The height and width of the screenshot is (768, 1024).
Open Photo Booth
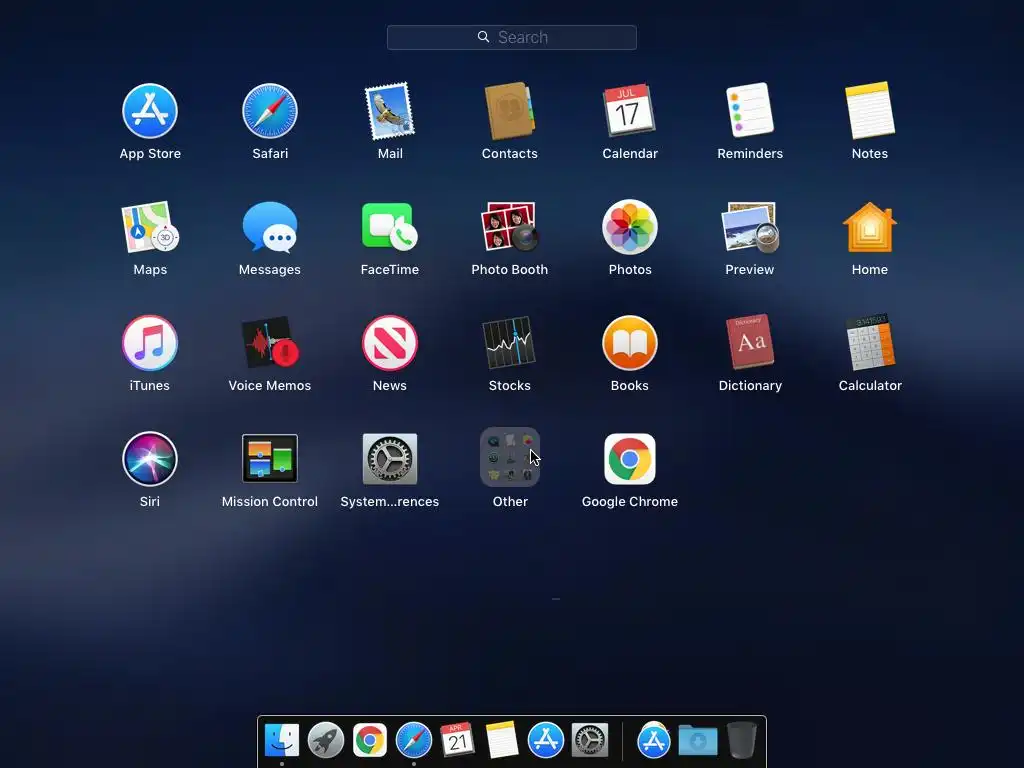509,227
